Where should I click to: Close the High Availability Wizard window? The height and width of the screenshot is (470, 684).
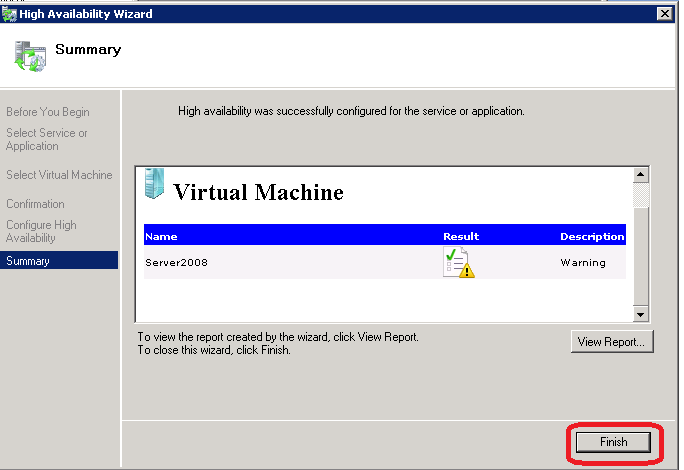(x=664, y=13)
